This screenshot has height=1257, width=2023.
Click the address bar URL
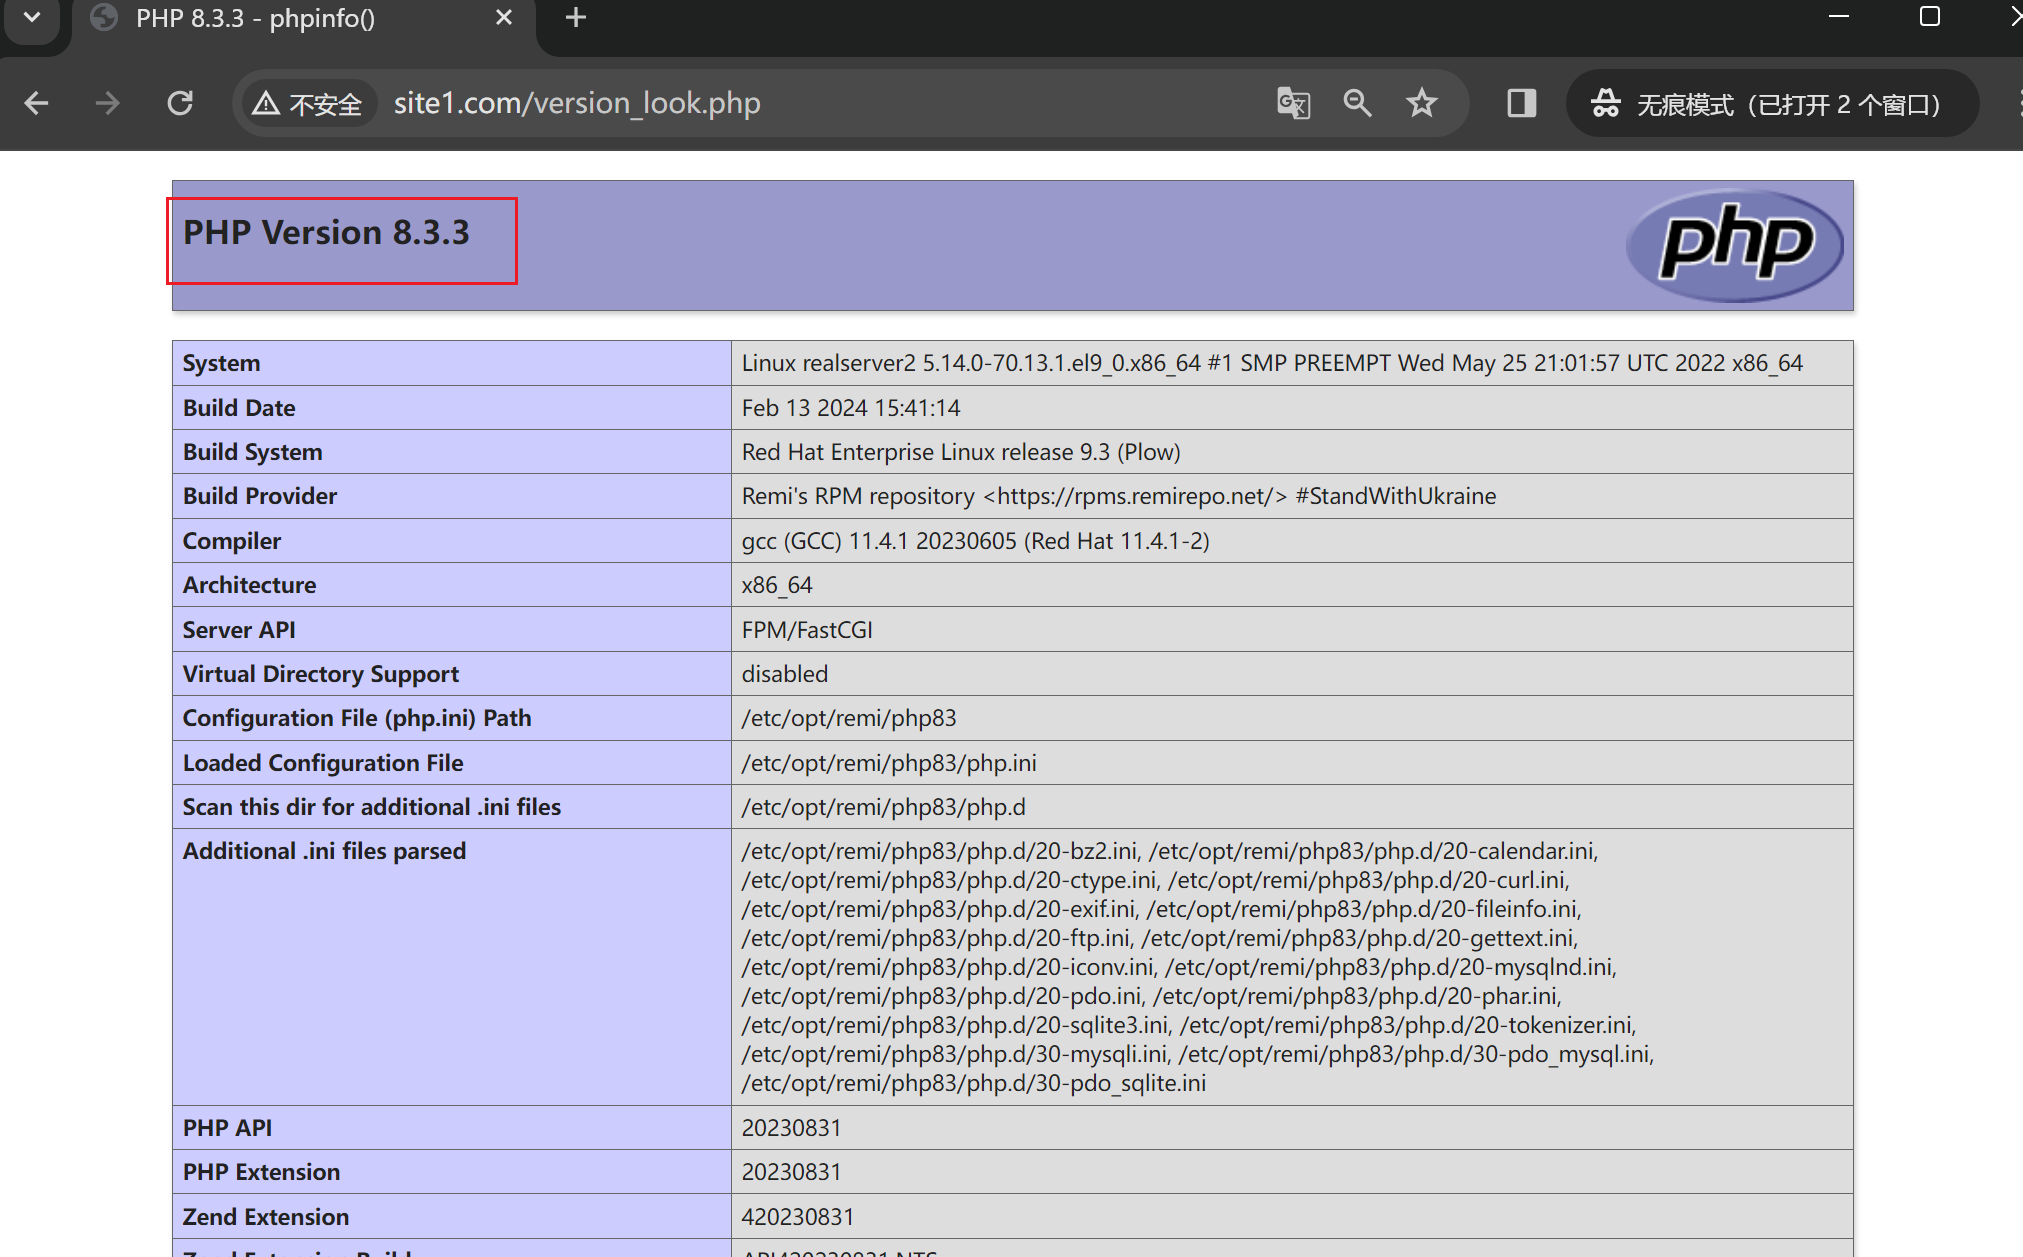click(x=577, y=103)
